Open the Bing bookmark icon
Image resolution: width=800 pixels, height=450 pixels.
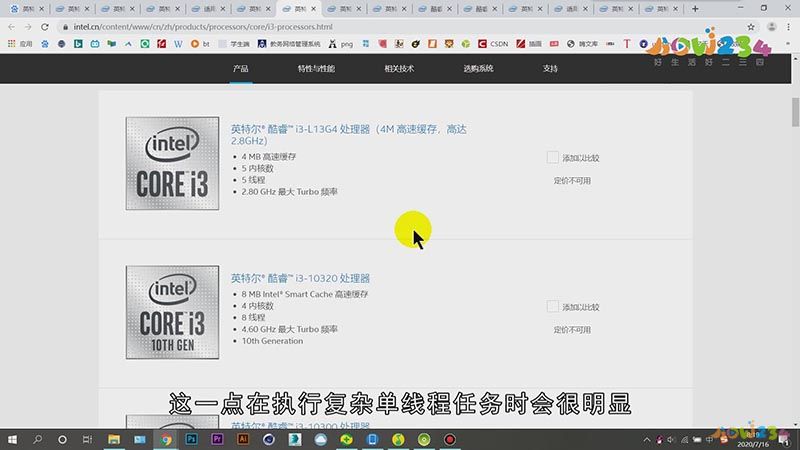coord(78,44)
